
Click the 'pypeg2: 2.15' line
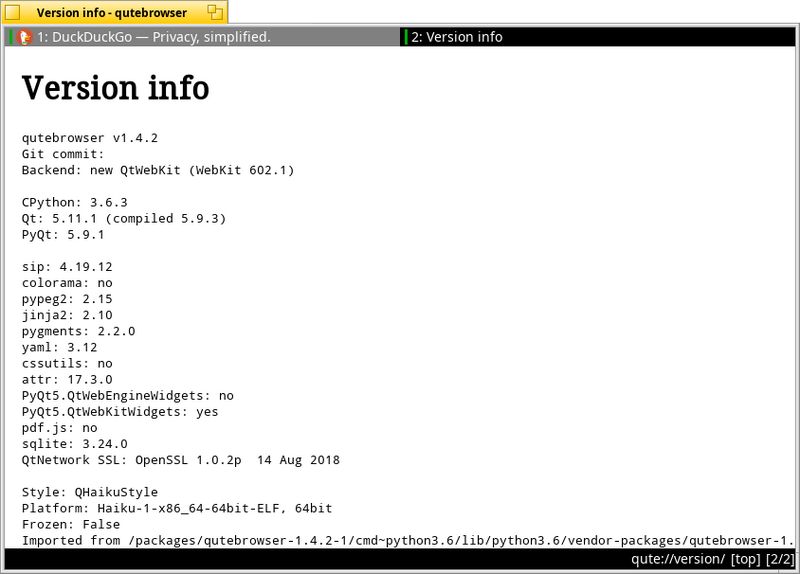coord(67,299)
